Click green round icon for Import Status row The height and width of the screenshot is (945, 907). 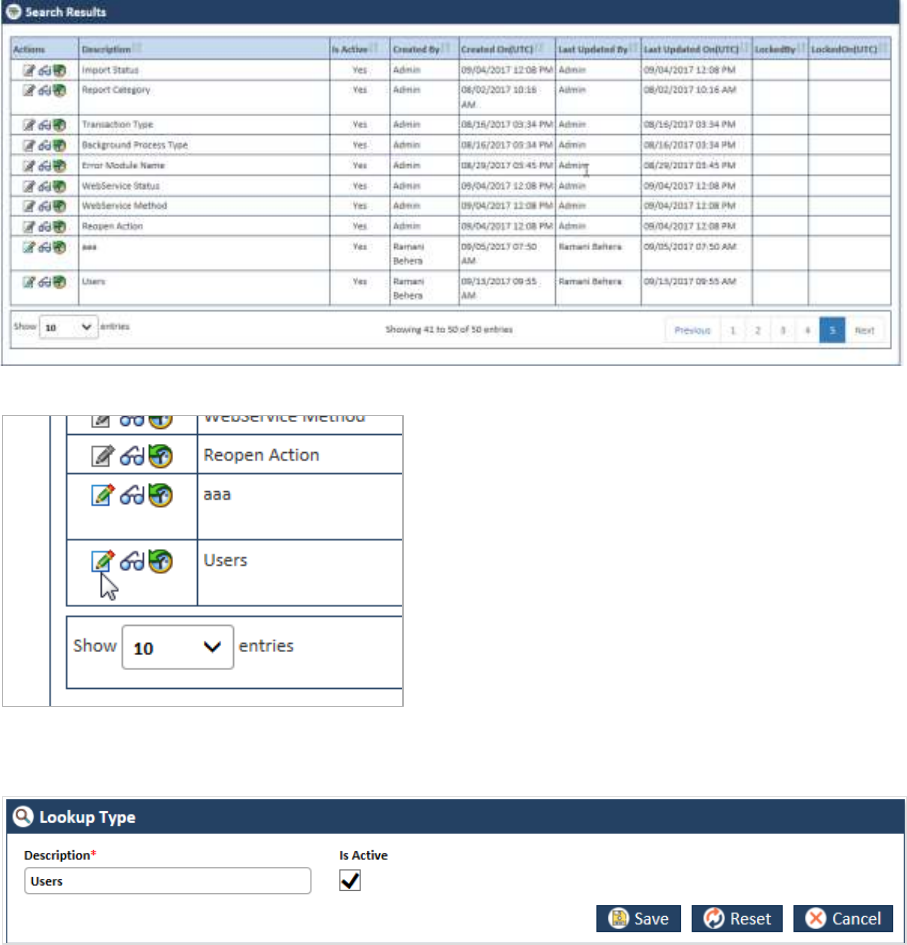(x=59, y=71)
